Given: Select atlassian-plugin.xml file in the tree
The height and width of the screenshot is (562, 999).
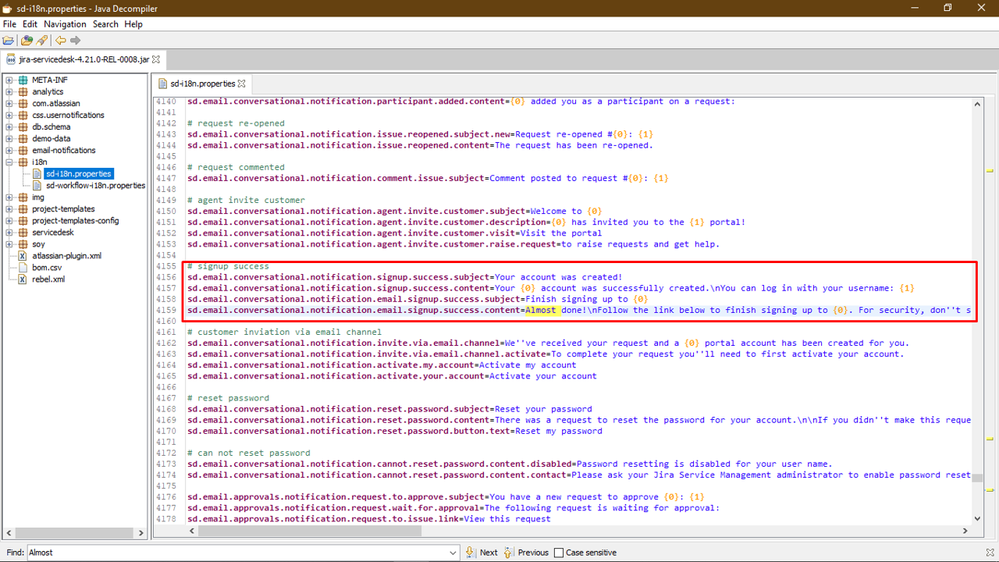Looking at the screenshot, I should (66, 256).
